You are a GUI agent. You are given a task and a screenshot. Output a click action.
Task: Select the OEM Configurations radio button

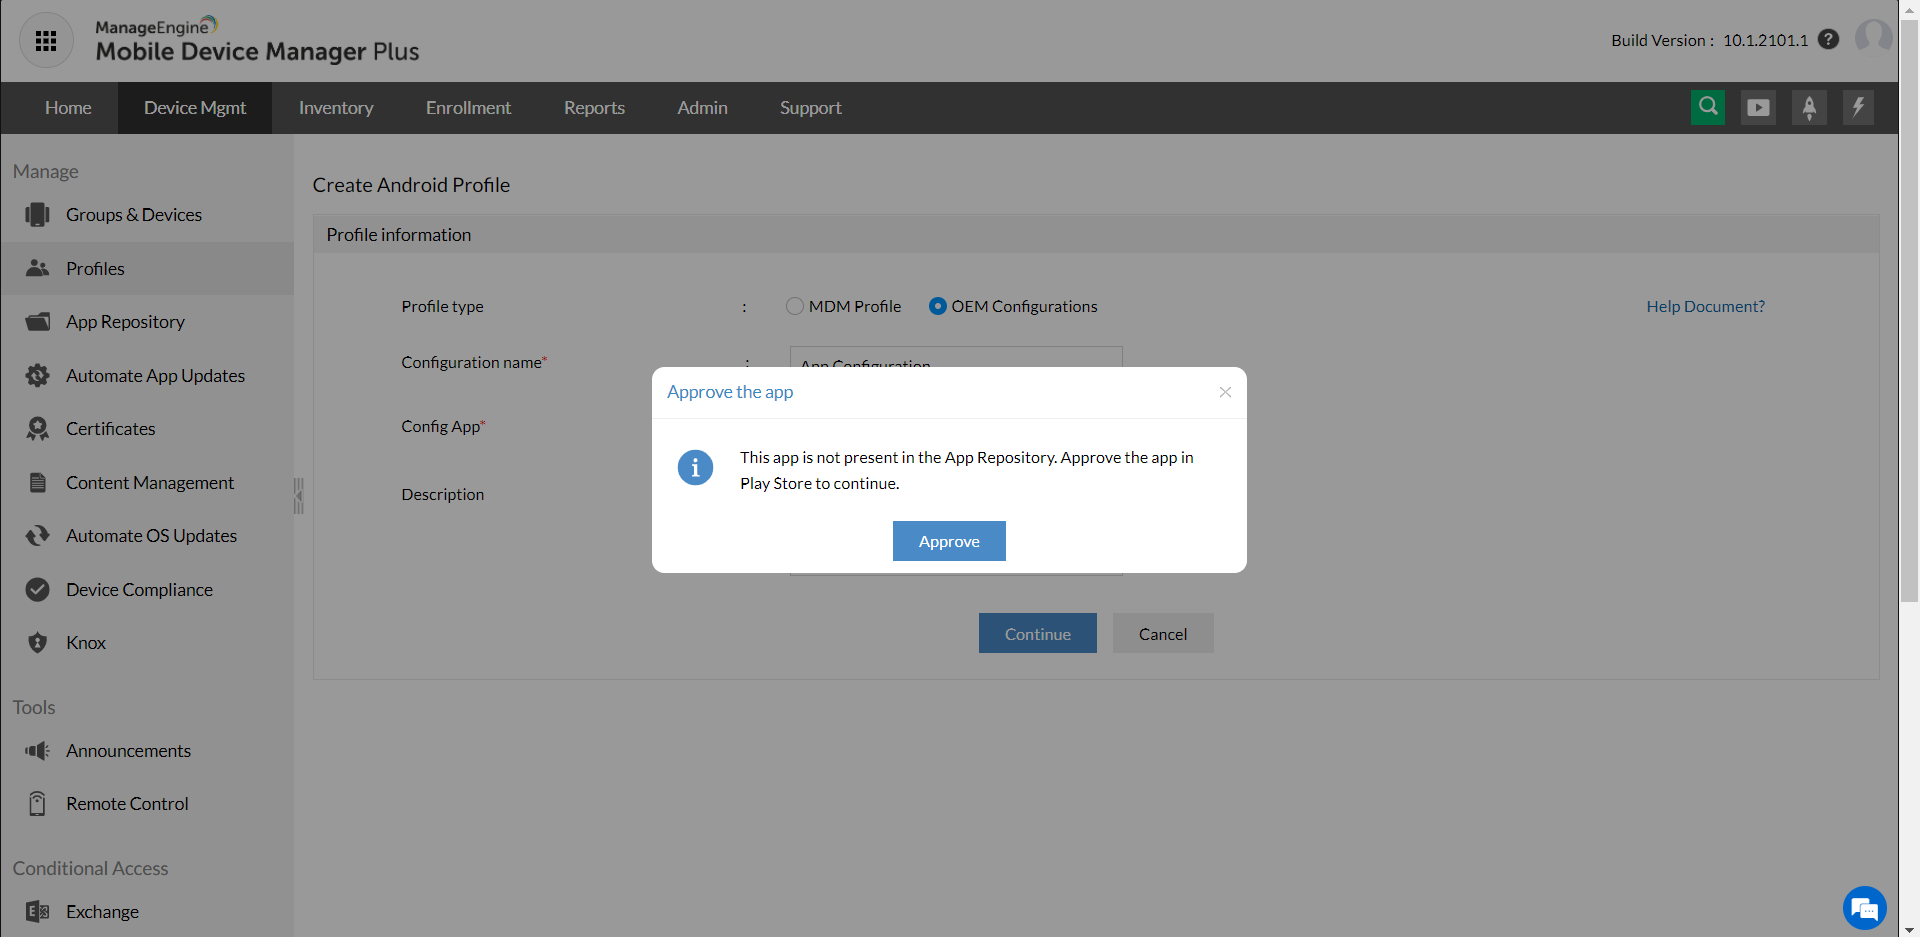pos(937,306)
